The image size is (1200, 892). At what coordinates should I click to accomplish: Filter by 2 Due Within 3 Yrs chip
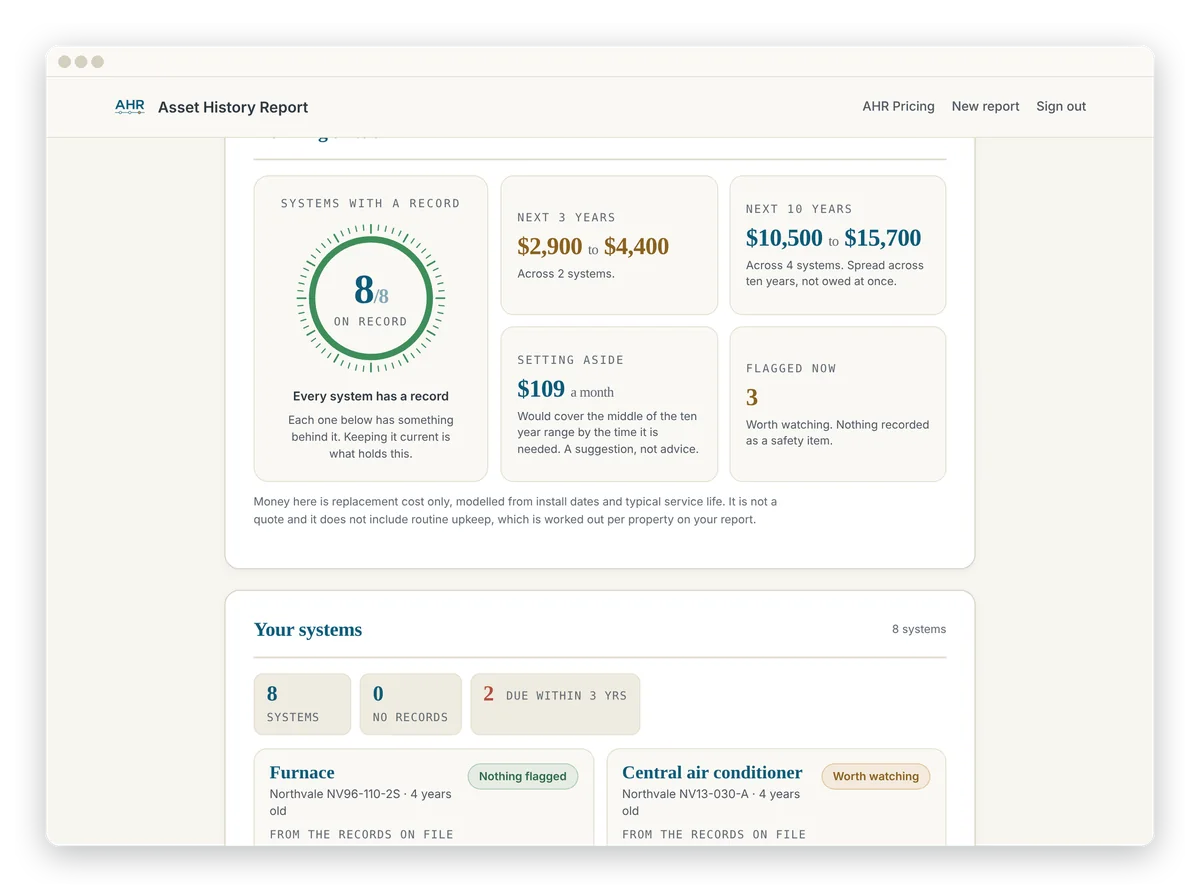point(555,704)
